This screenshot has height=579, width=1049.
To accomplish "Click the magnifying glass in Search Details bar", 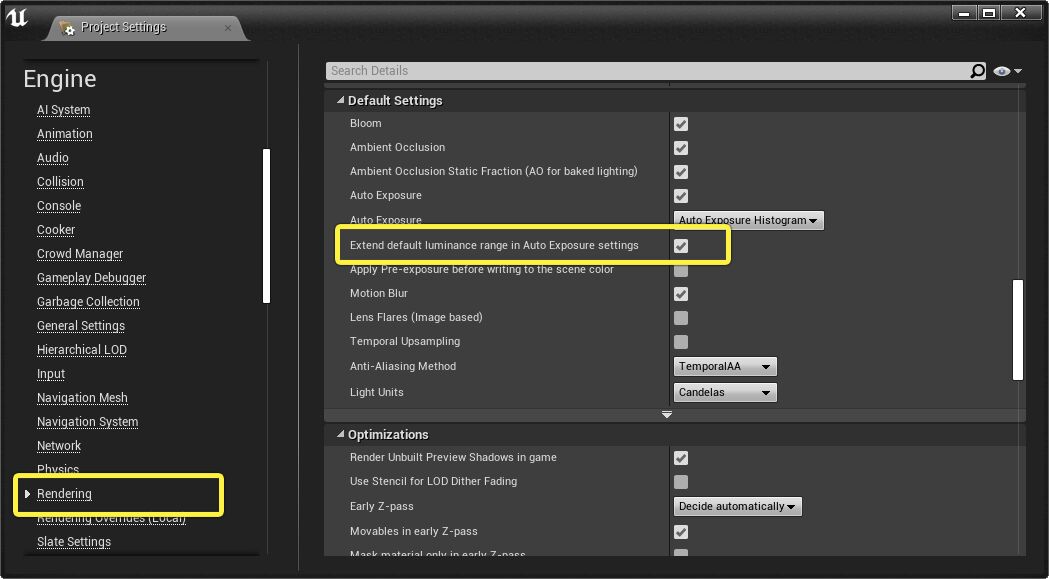I will (976, 70).
